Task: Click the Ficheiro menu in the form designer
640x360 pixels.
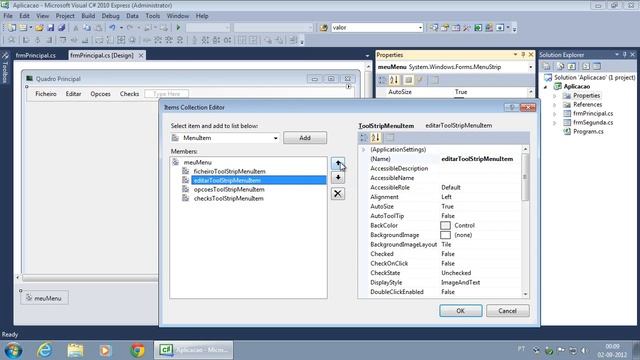Action: pyautogui.click(x=46, y=94)
